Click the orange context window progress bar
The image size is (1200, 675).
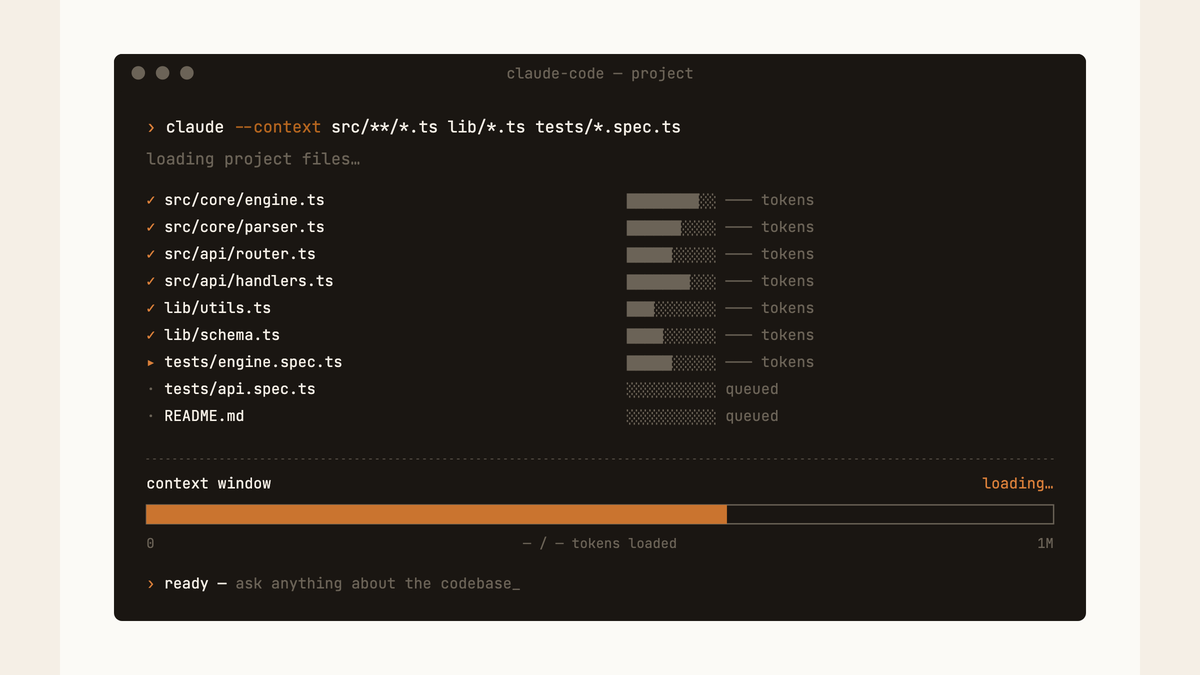point(600,514)
